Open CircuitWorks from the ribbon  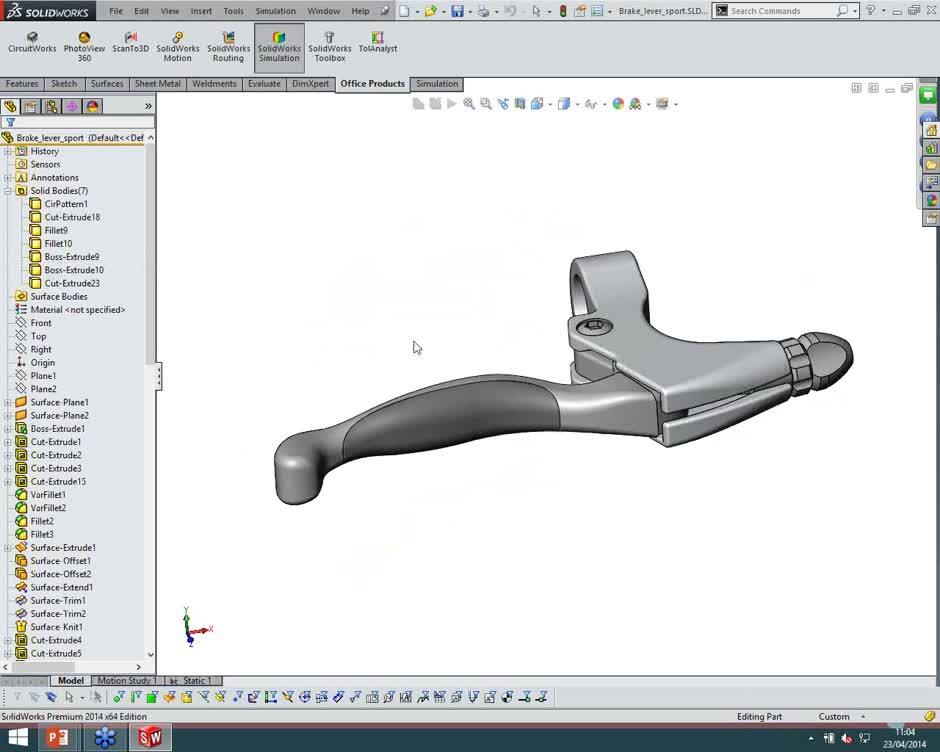coord(31,42)
